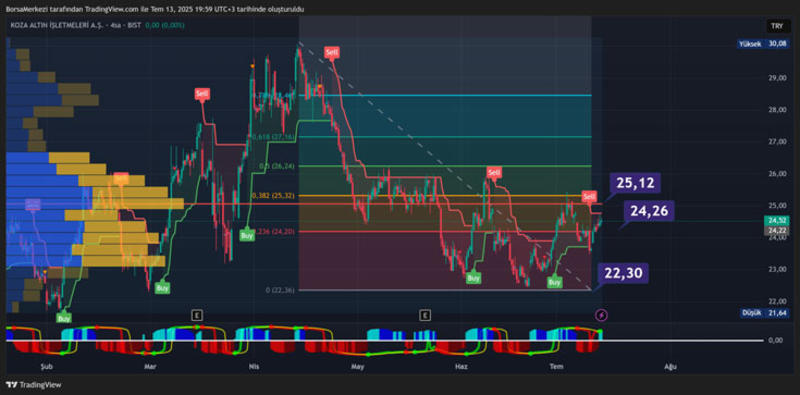Select the 24,26 callout annotation

(x=649, y=211)
